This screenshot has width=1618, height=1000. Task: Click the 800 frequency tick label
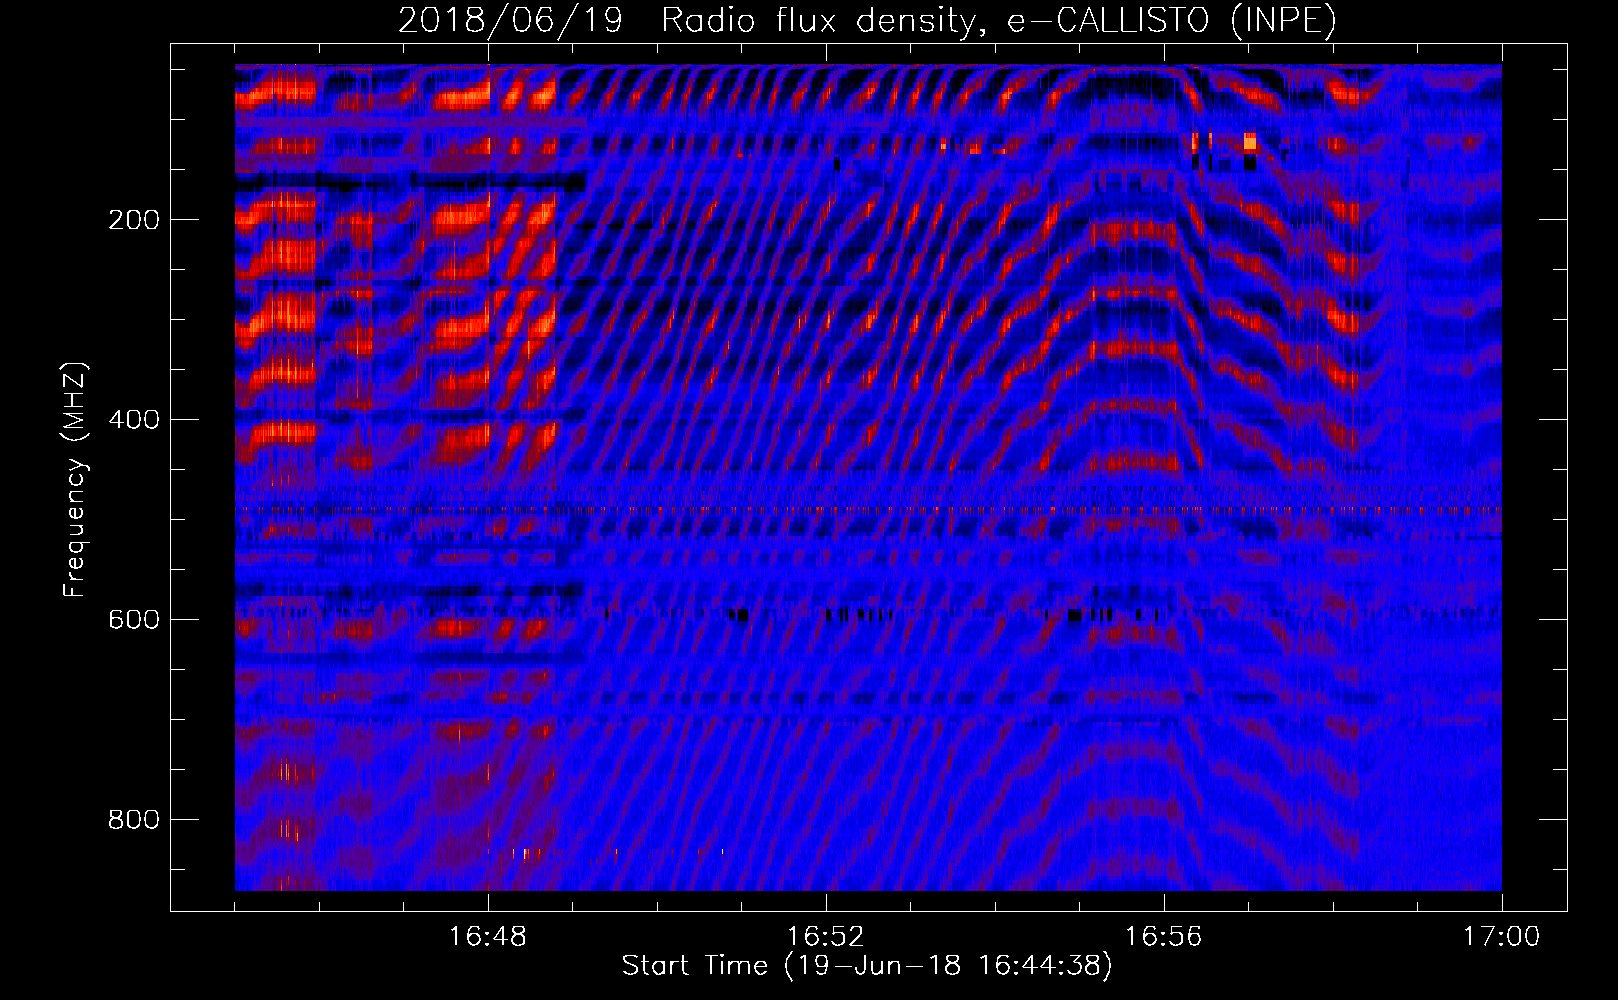click(134, 820)
